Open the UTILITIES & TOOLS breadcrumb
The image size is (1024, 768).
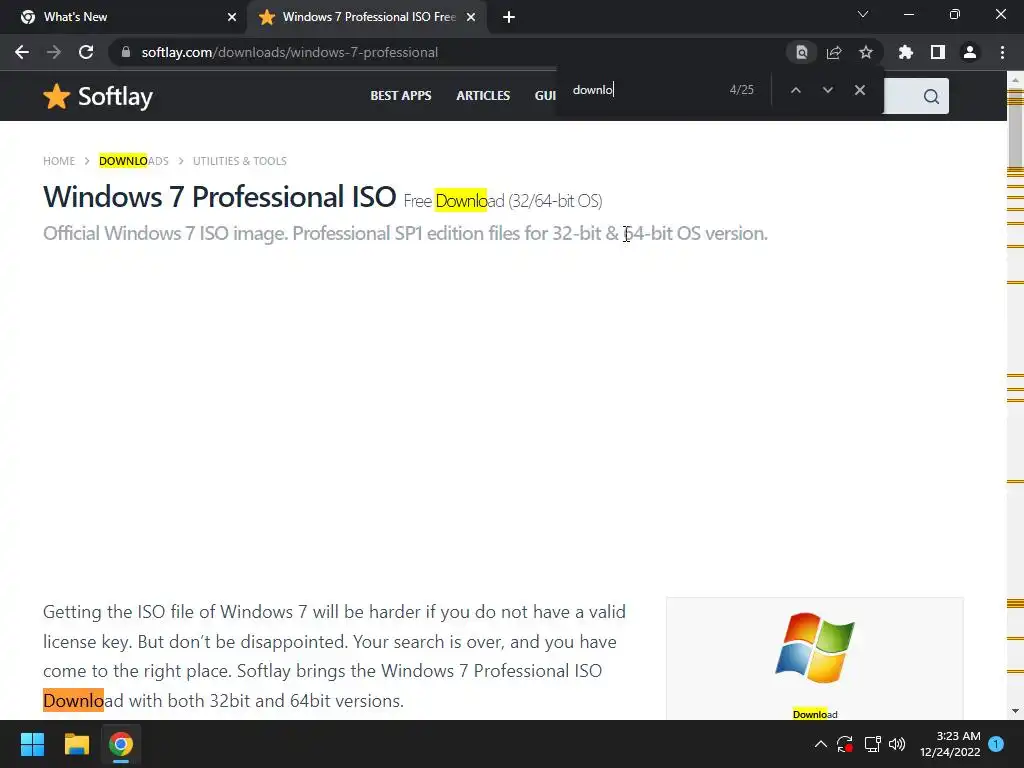(240, 161)
